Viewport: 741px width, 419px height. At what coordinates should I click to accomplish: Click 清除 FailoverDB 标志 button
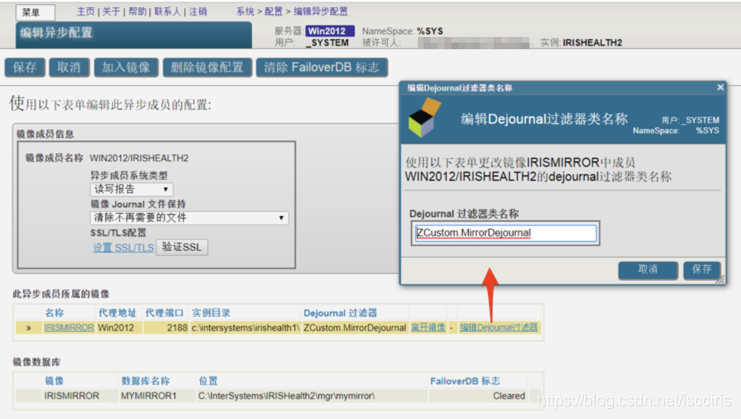[322, 67]
